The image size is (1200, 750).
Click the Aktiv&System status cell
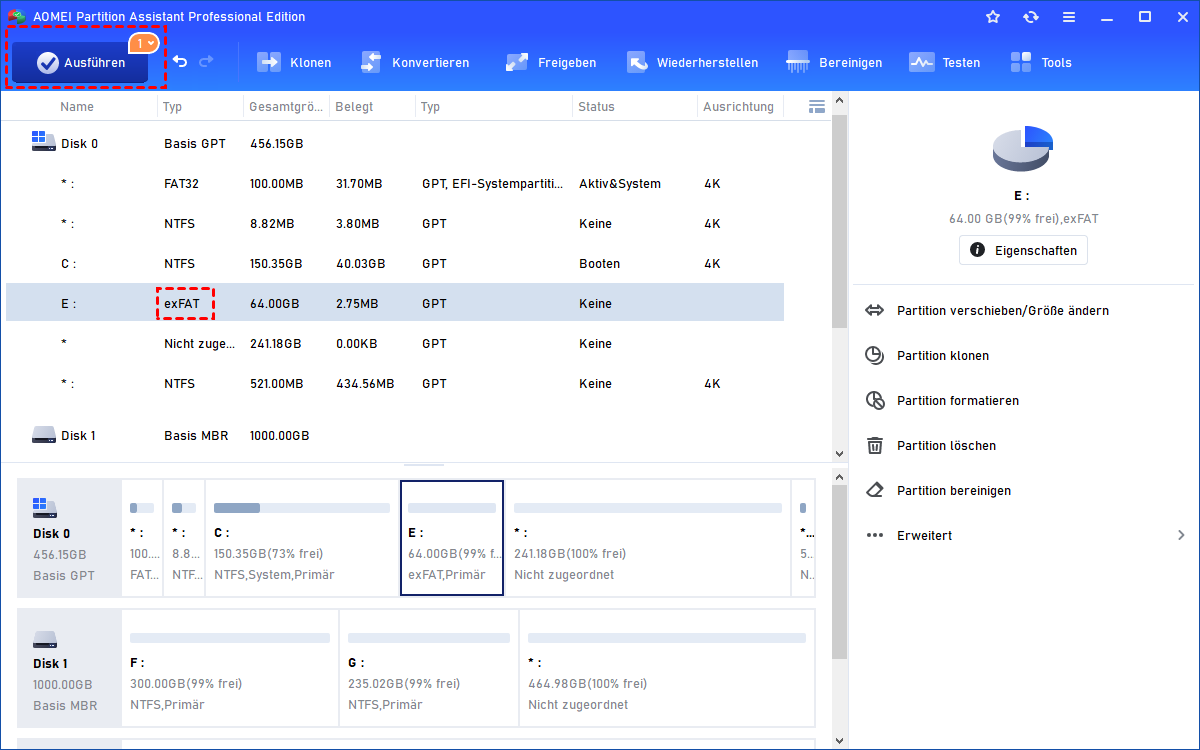click(620, 184)
